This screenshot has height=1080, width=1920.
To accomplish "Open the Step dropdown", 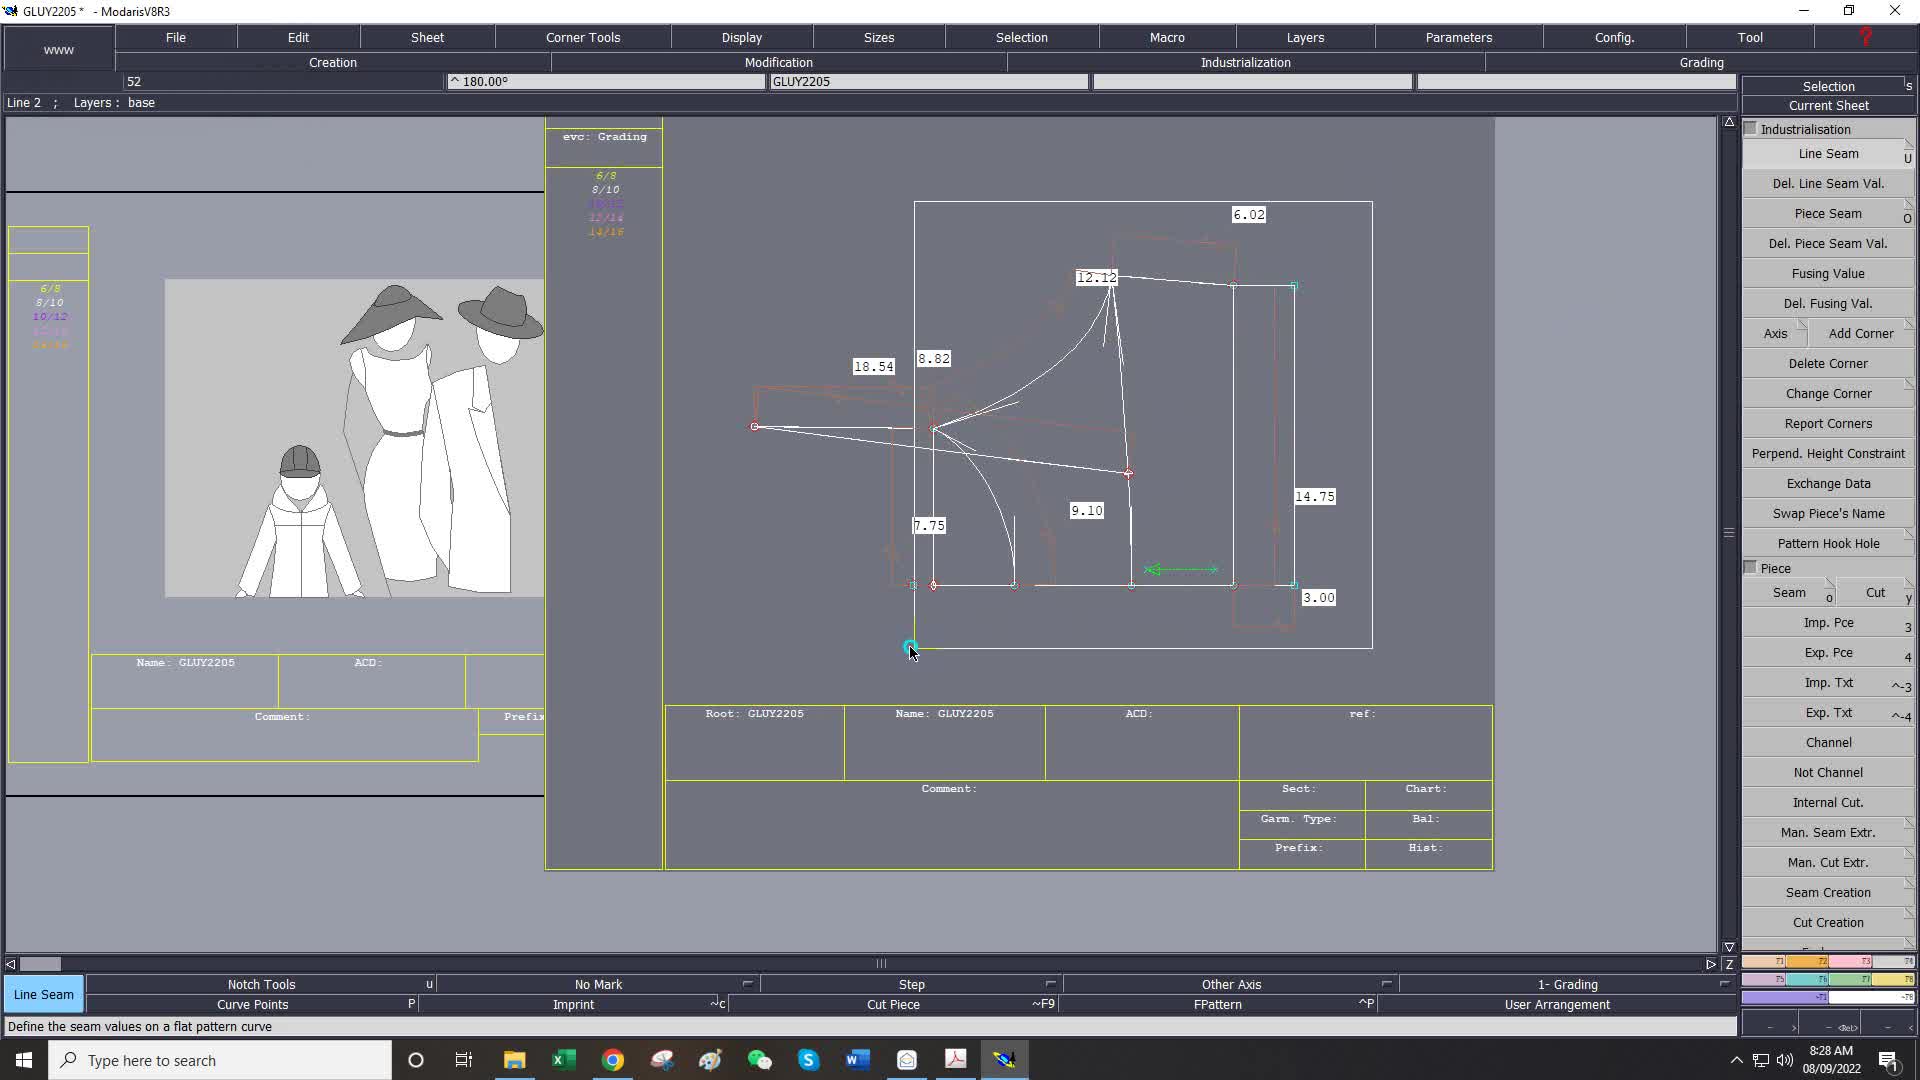I will tap(911, 984).
